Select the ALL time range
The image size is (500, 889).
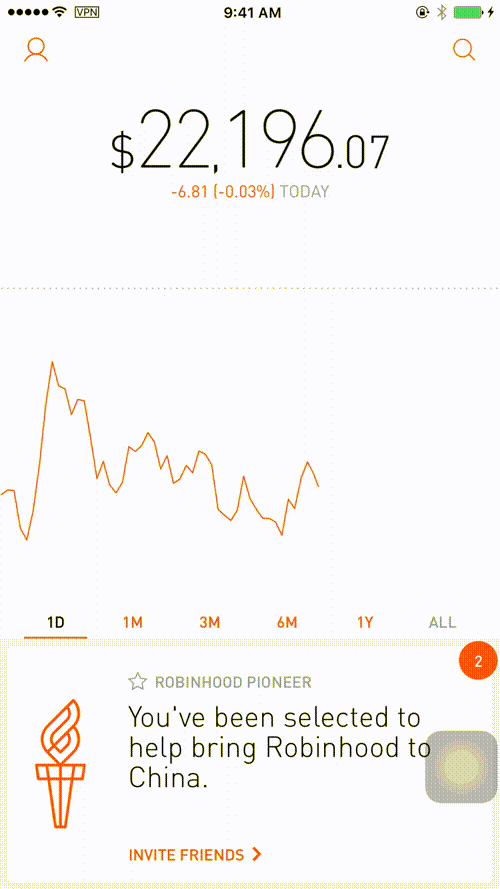pos(442,623)
